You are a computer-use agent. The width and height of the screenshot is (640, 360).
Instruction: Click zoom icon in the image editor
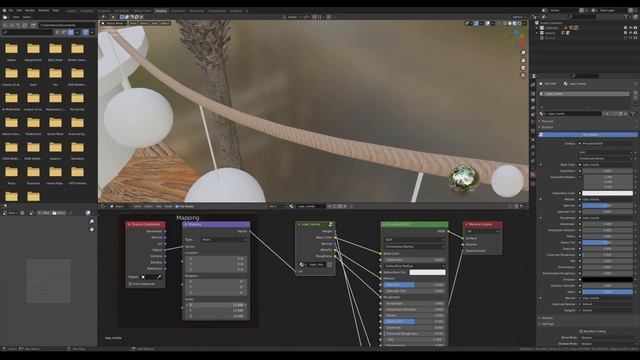point(91,222)
